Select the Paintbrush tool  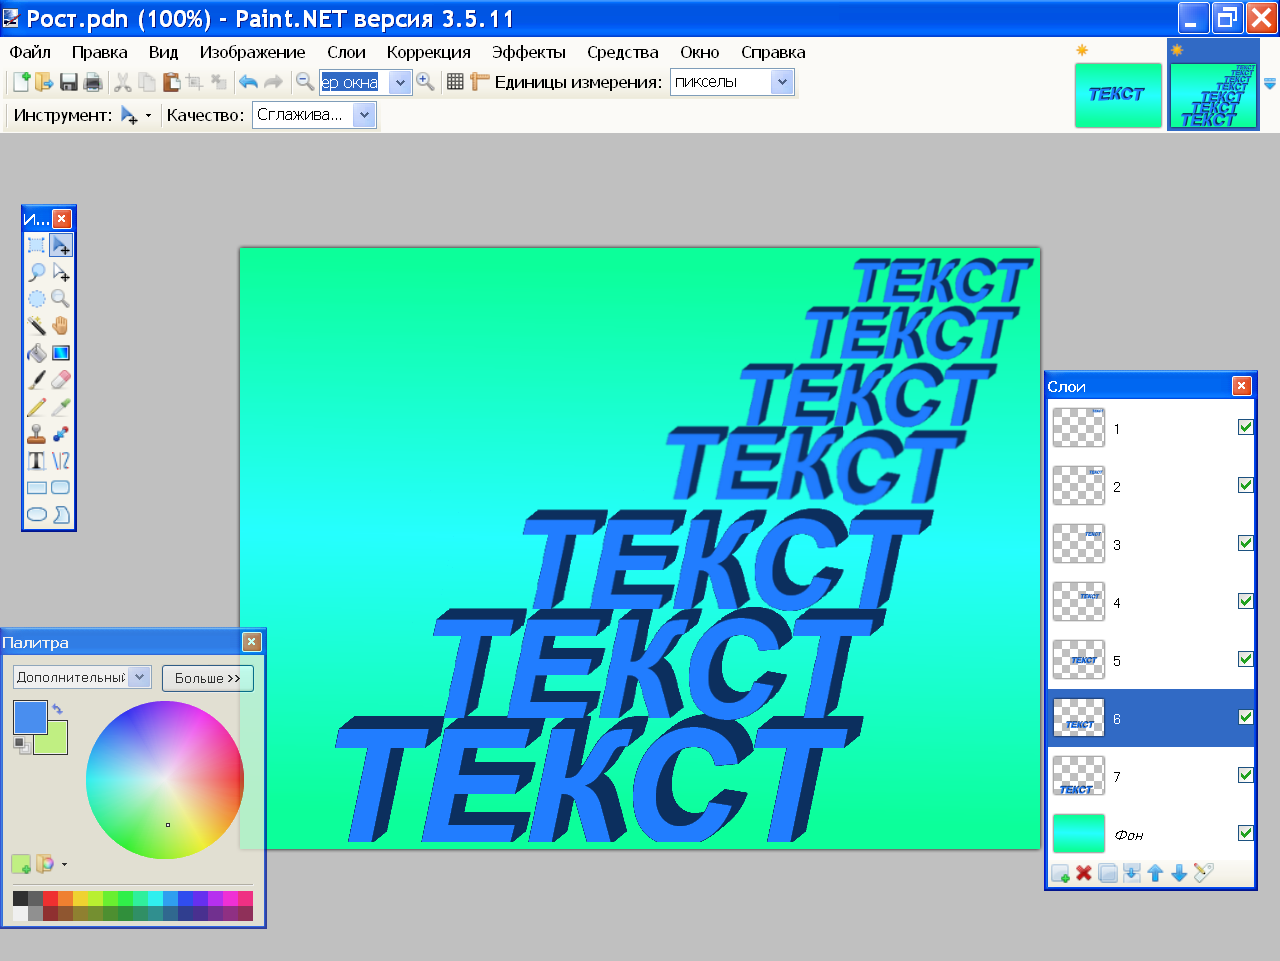(36, 380)
